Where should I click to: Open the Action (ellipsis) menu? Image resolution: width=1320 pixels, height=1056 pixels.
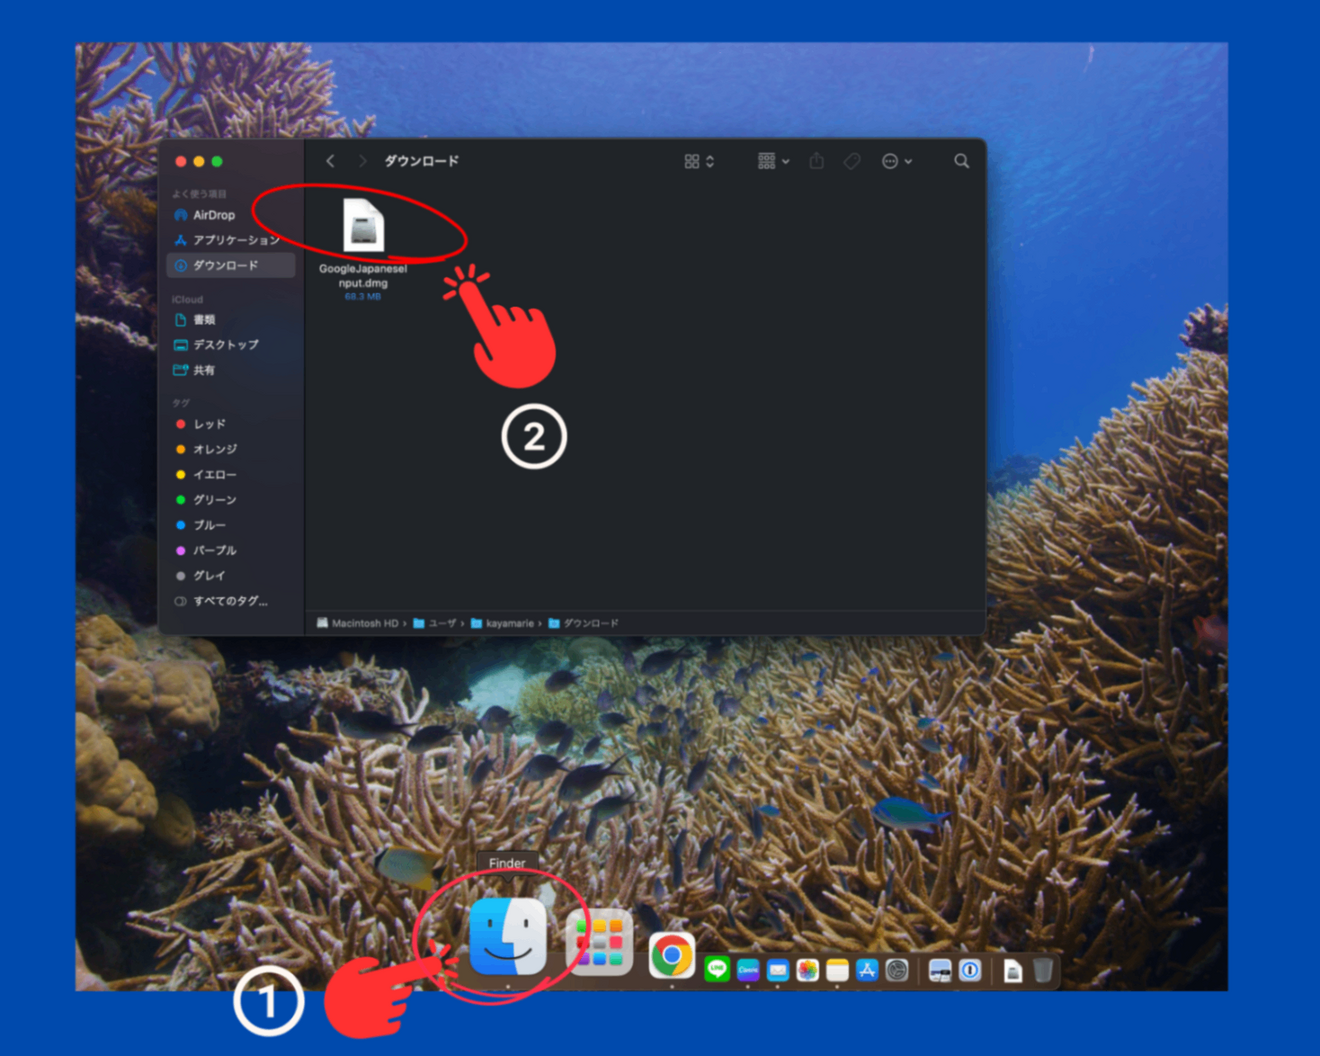tap(896, 161)
